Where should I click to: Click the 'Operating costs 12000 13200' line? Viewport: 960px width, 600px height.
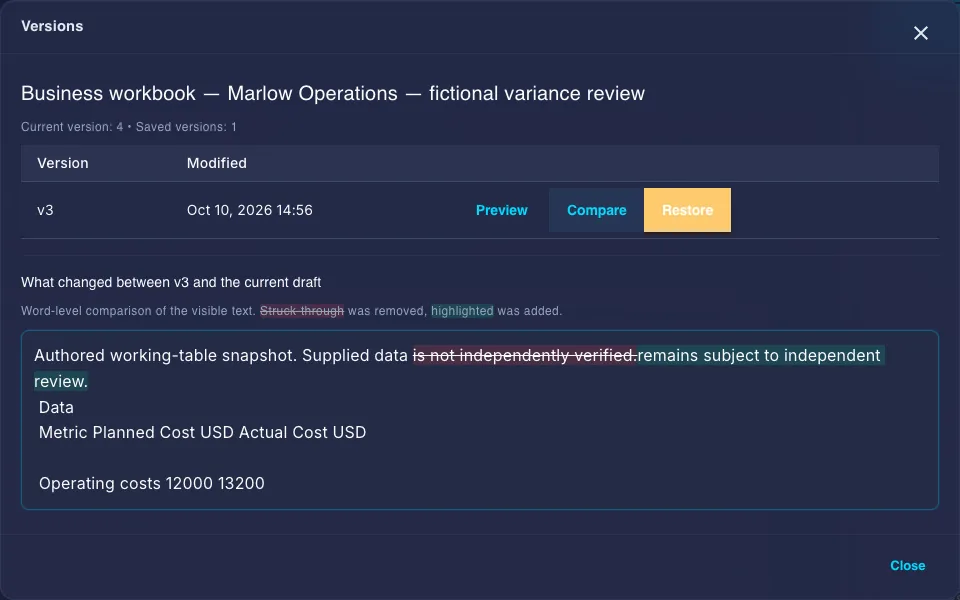152,483
